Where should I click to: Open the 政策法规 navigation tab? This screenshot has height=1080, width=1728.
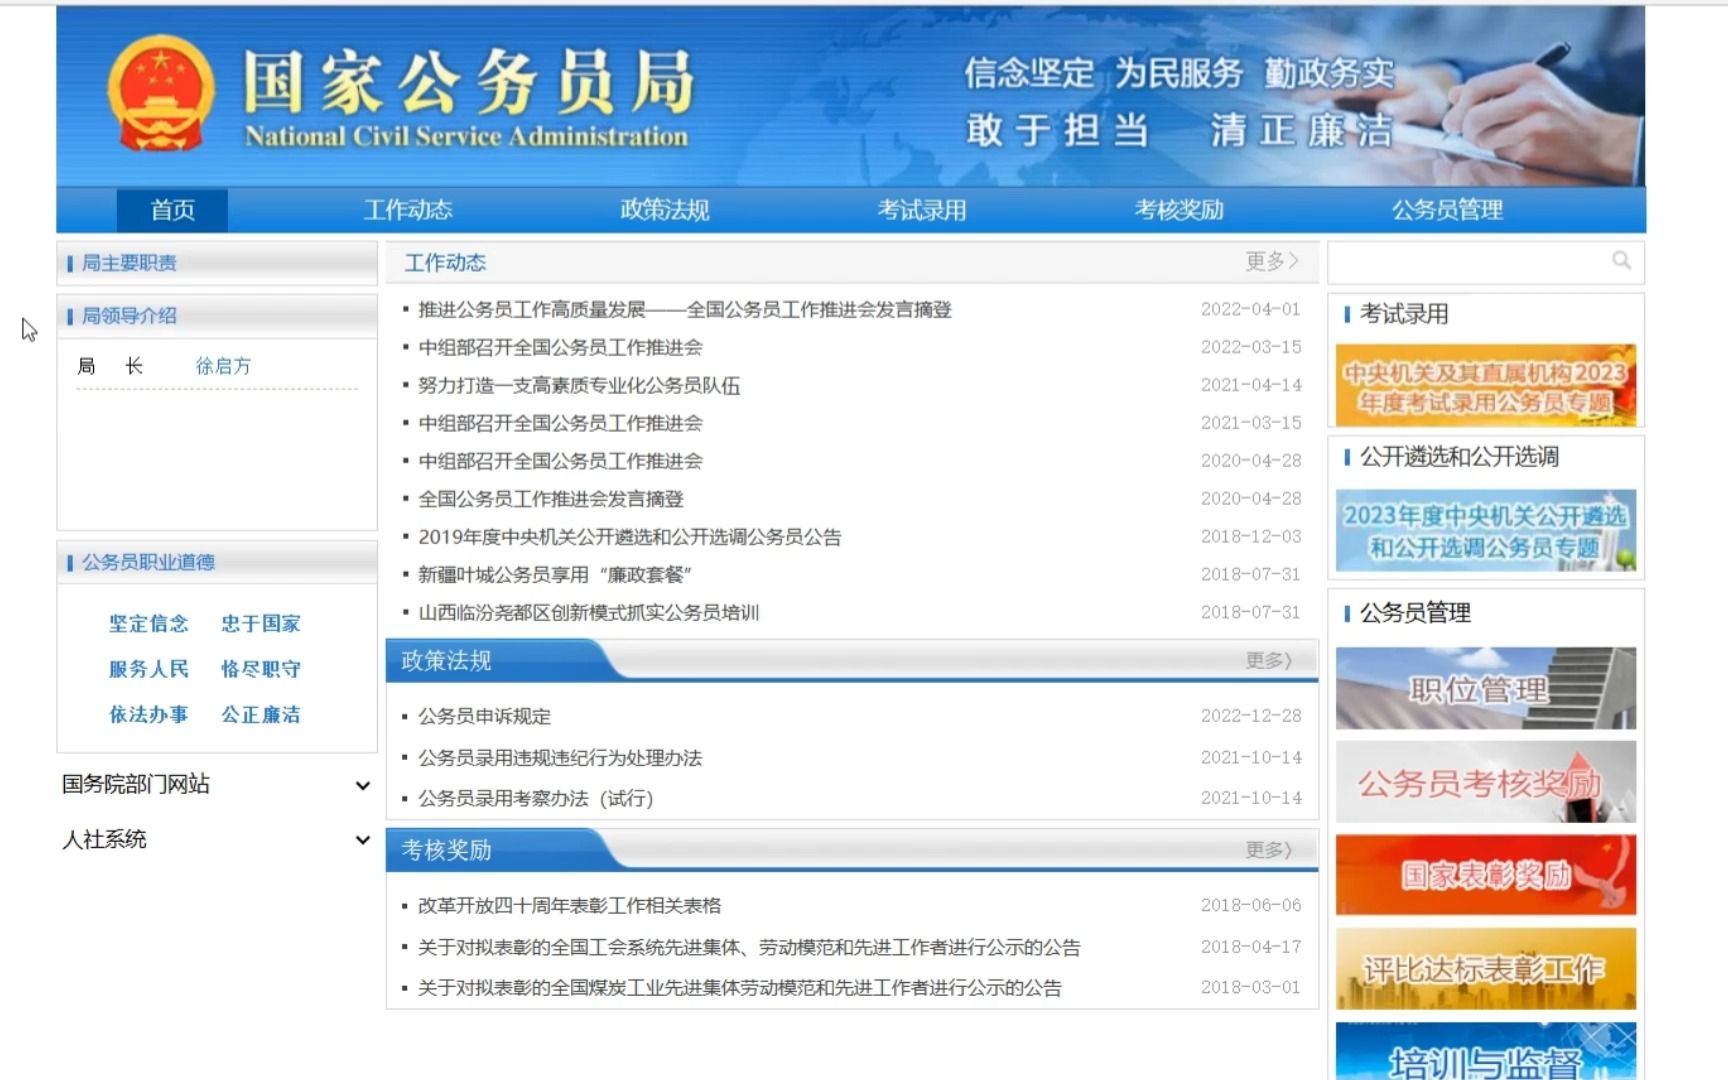pyautogui.click(x=665, y=210)
